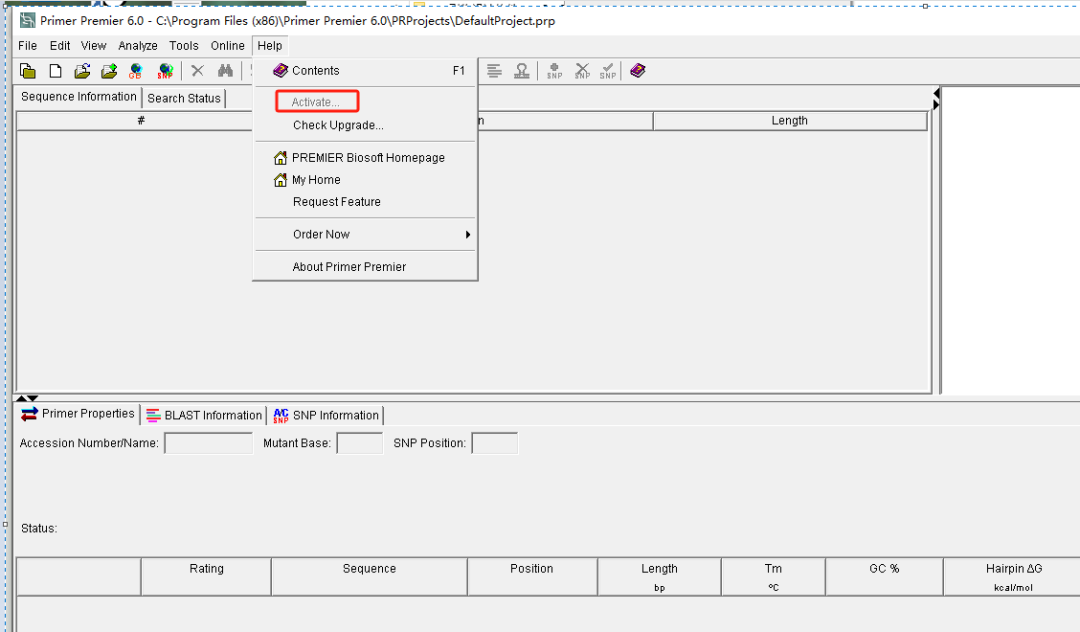Click the Tm column header

pyautogui.click(x=773, y=576)
